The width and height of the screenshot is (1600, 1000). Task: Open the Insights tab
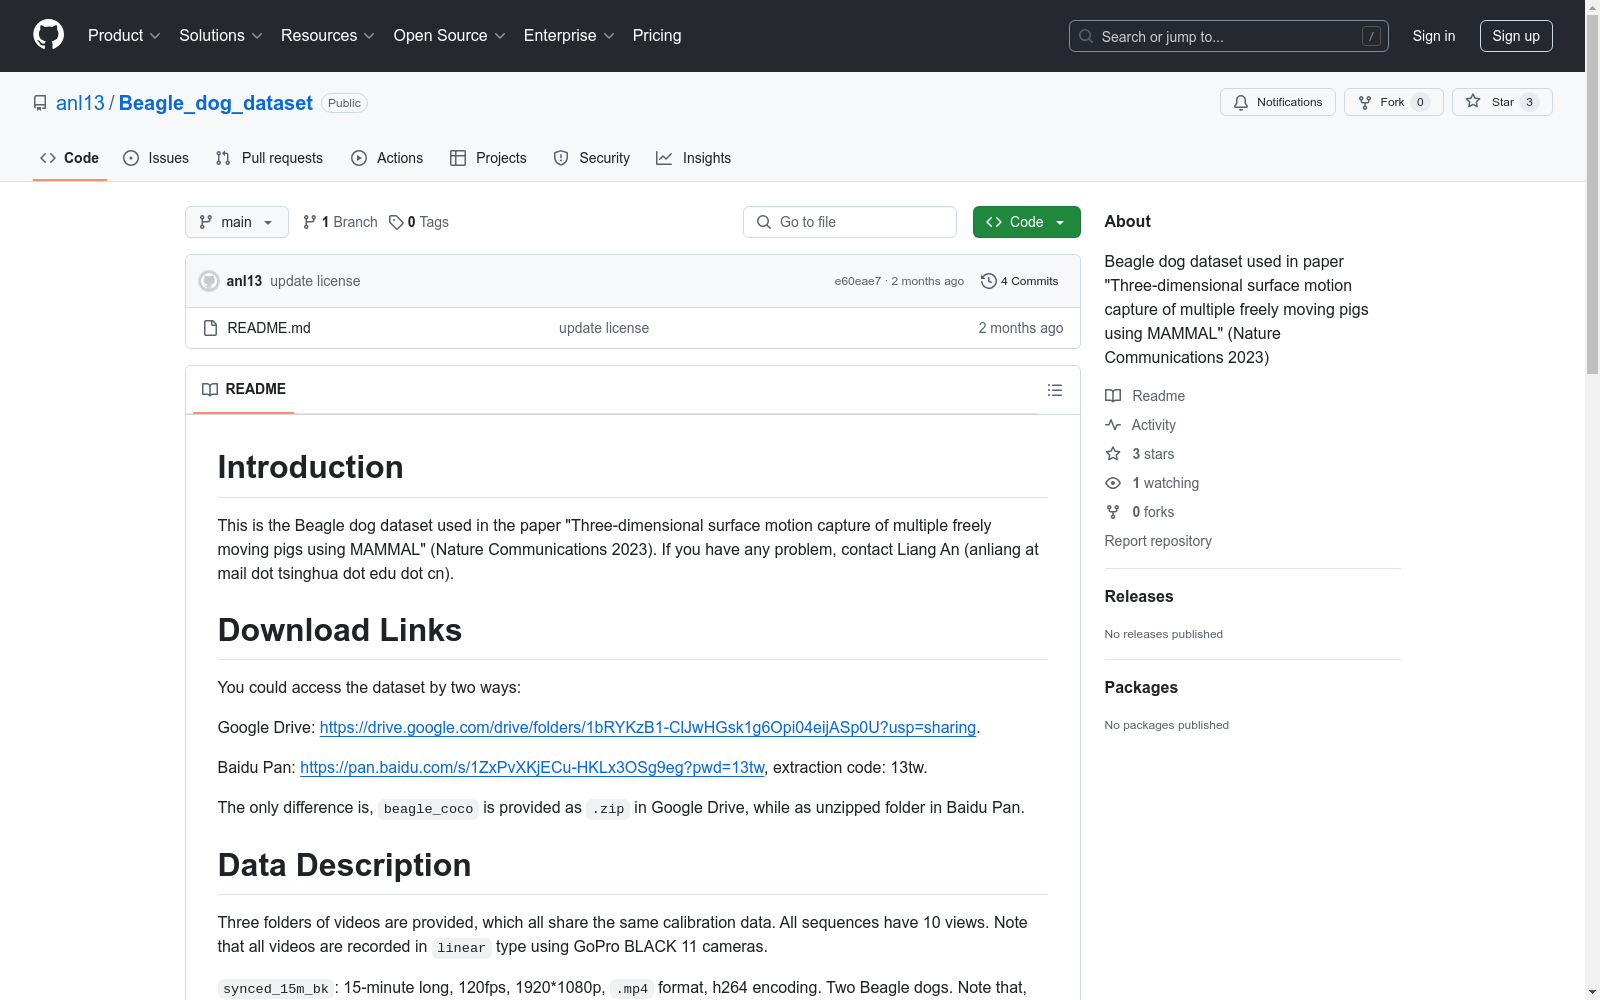pyautogui.click(x=694, y=158)
